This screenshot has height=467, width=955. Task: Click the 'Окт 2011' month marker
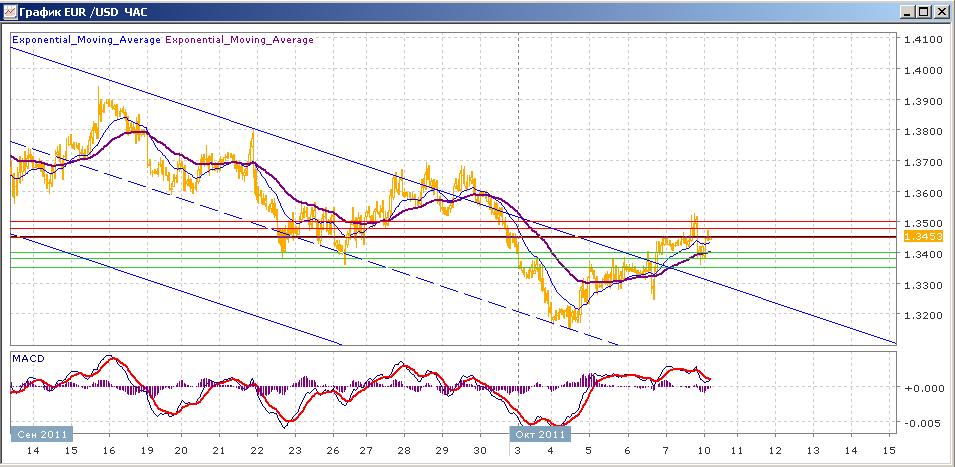[540, 435]
